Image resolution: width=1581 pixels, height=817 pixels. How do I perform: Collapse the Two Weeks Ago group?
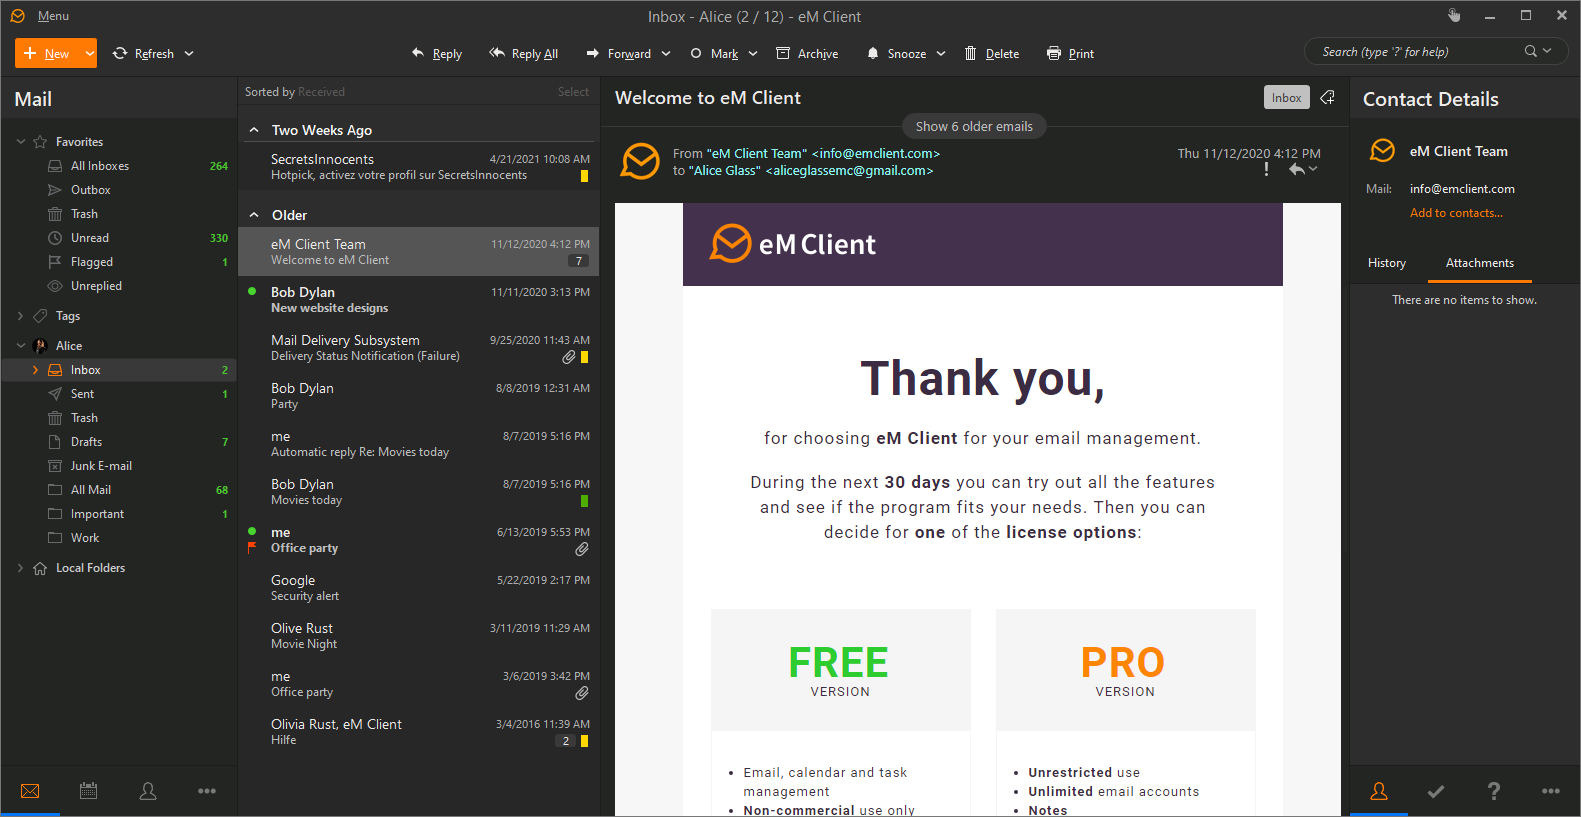coord(254,130)
